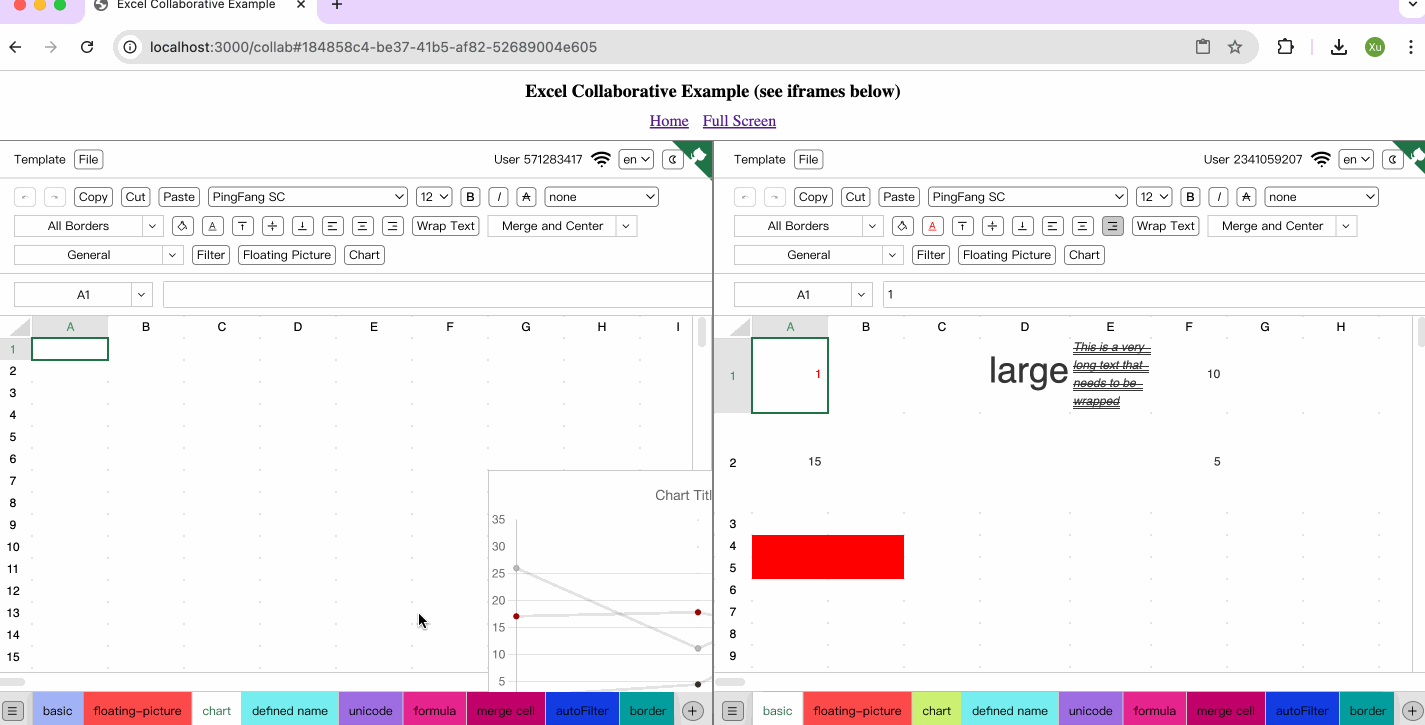Open font size 12 dropdown in left spreadsheet
Image resolution: width=1425 pixels, height=725 pixels.
(434, 197)
